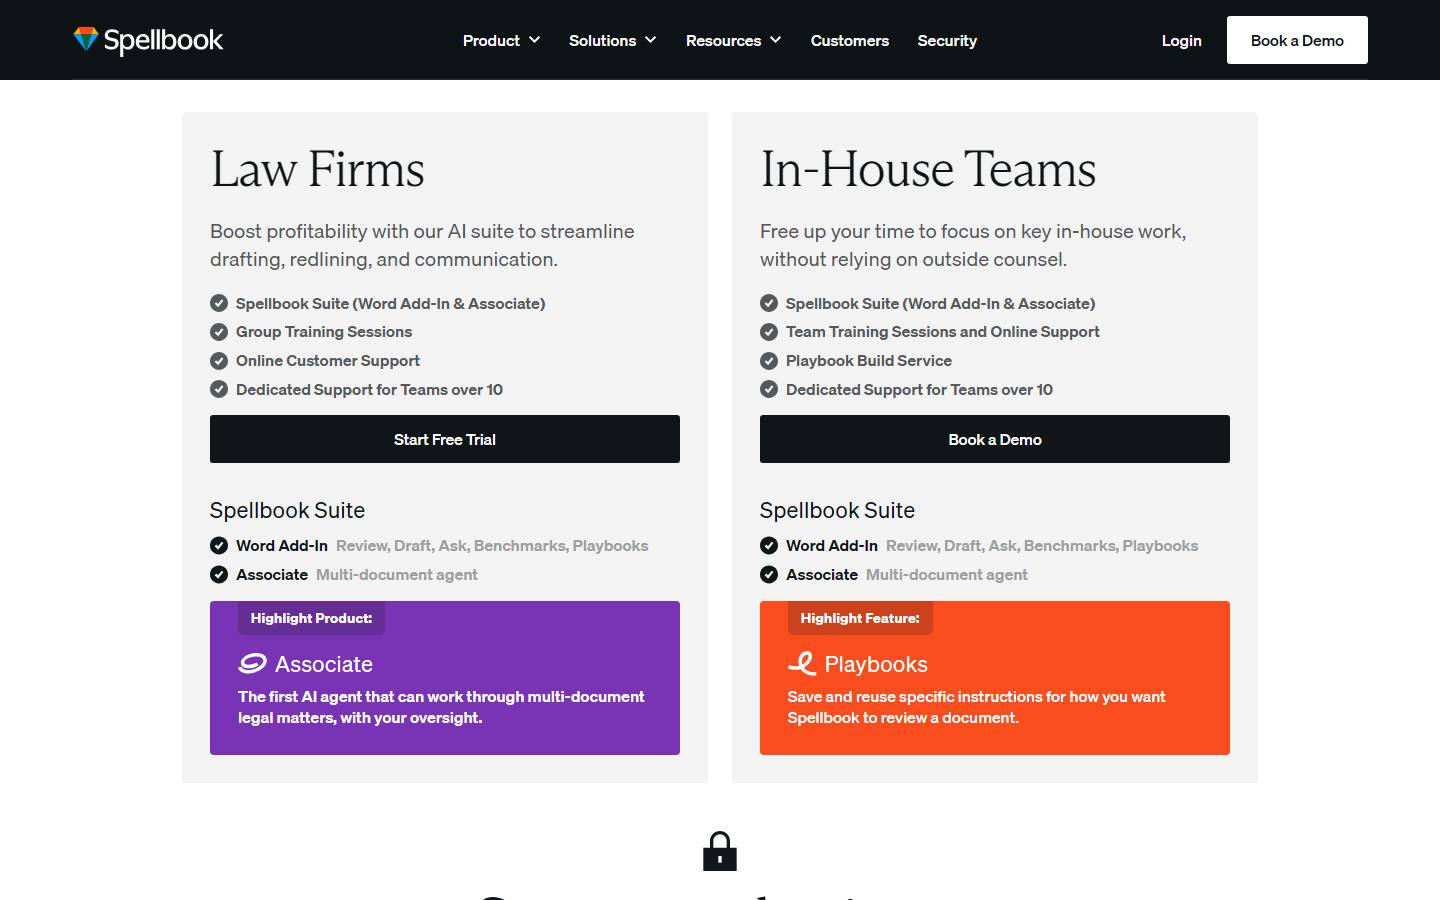Click the Playbooks feature icon

[802, 663]
